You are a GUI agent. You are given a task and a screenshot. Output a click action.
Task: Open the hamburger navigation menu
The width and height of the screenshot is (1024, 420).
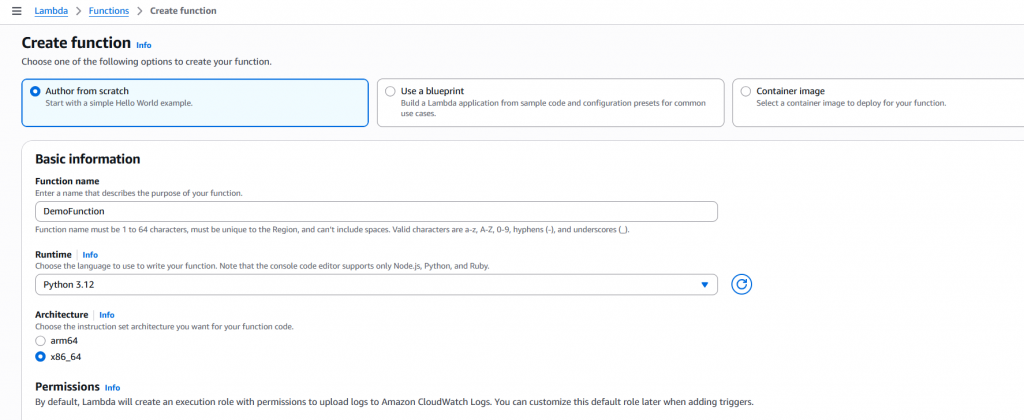(x=15, y=10)
